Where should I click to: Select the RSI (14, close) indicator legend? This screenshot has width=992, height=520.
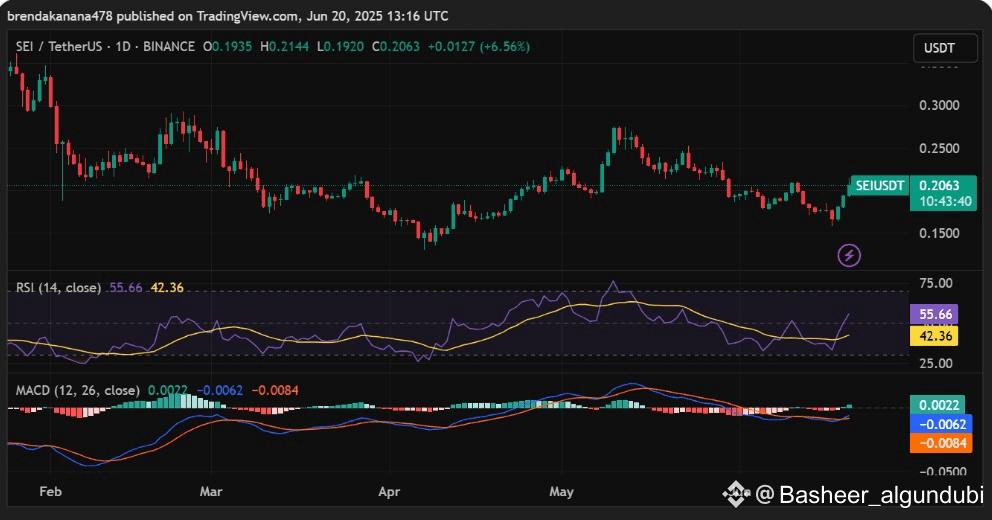pos(58,288)
